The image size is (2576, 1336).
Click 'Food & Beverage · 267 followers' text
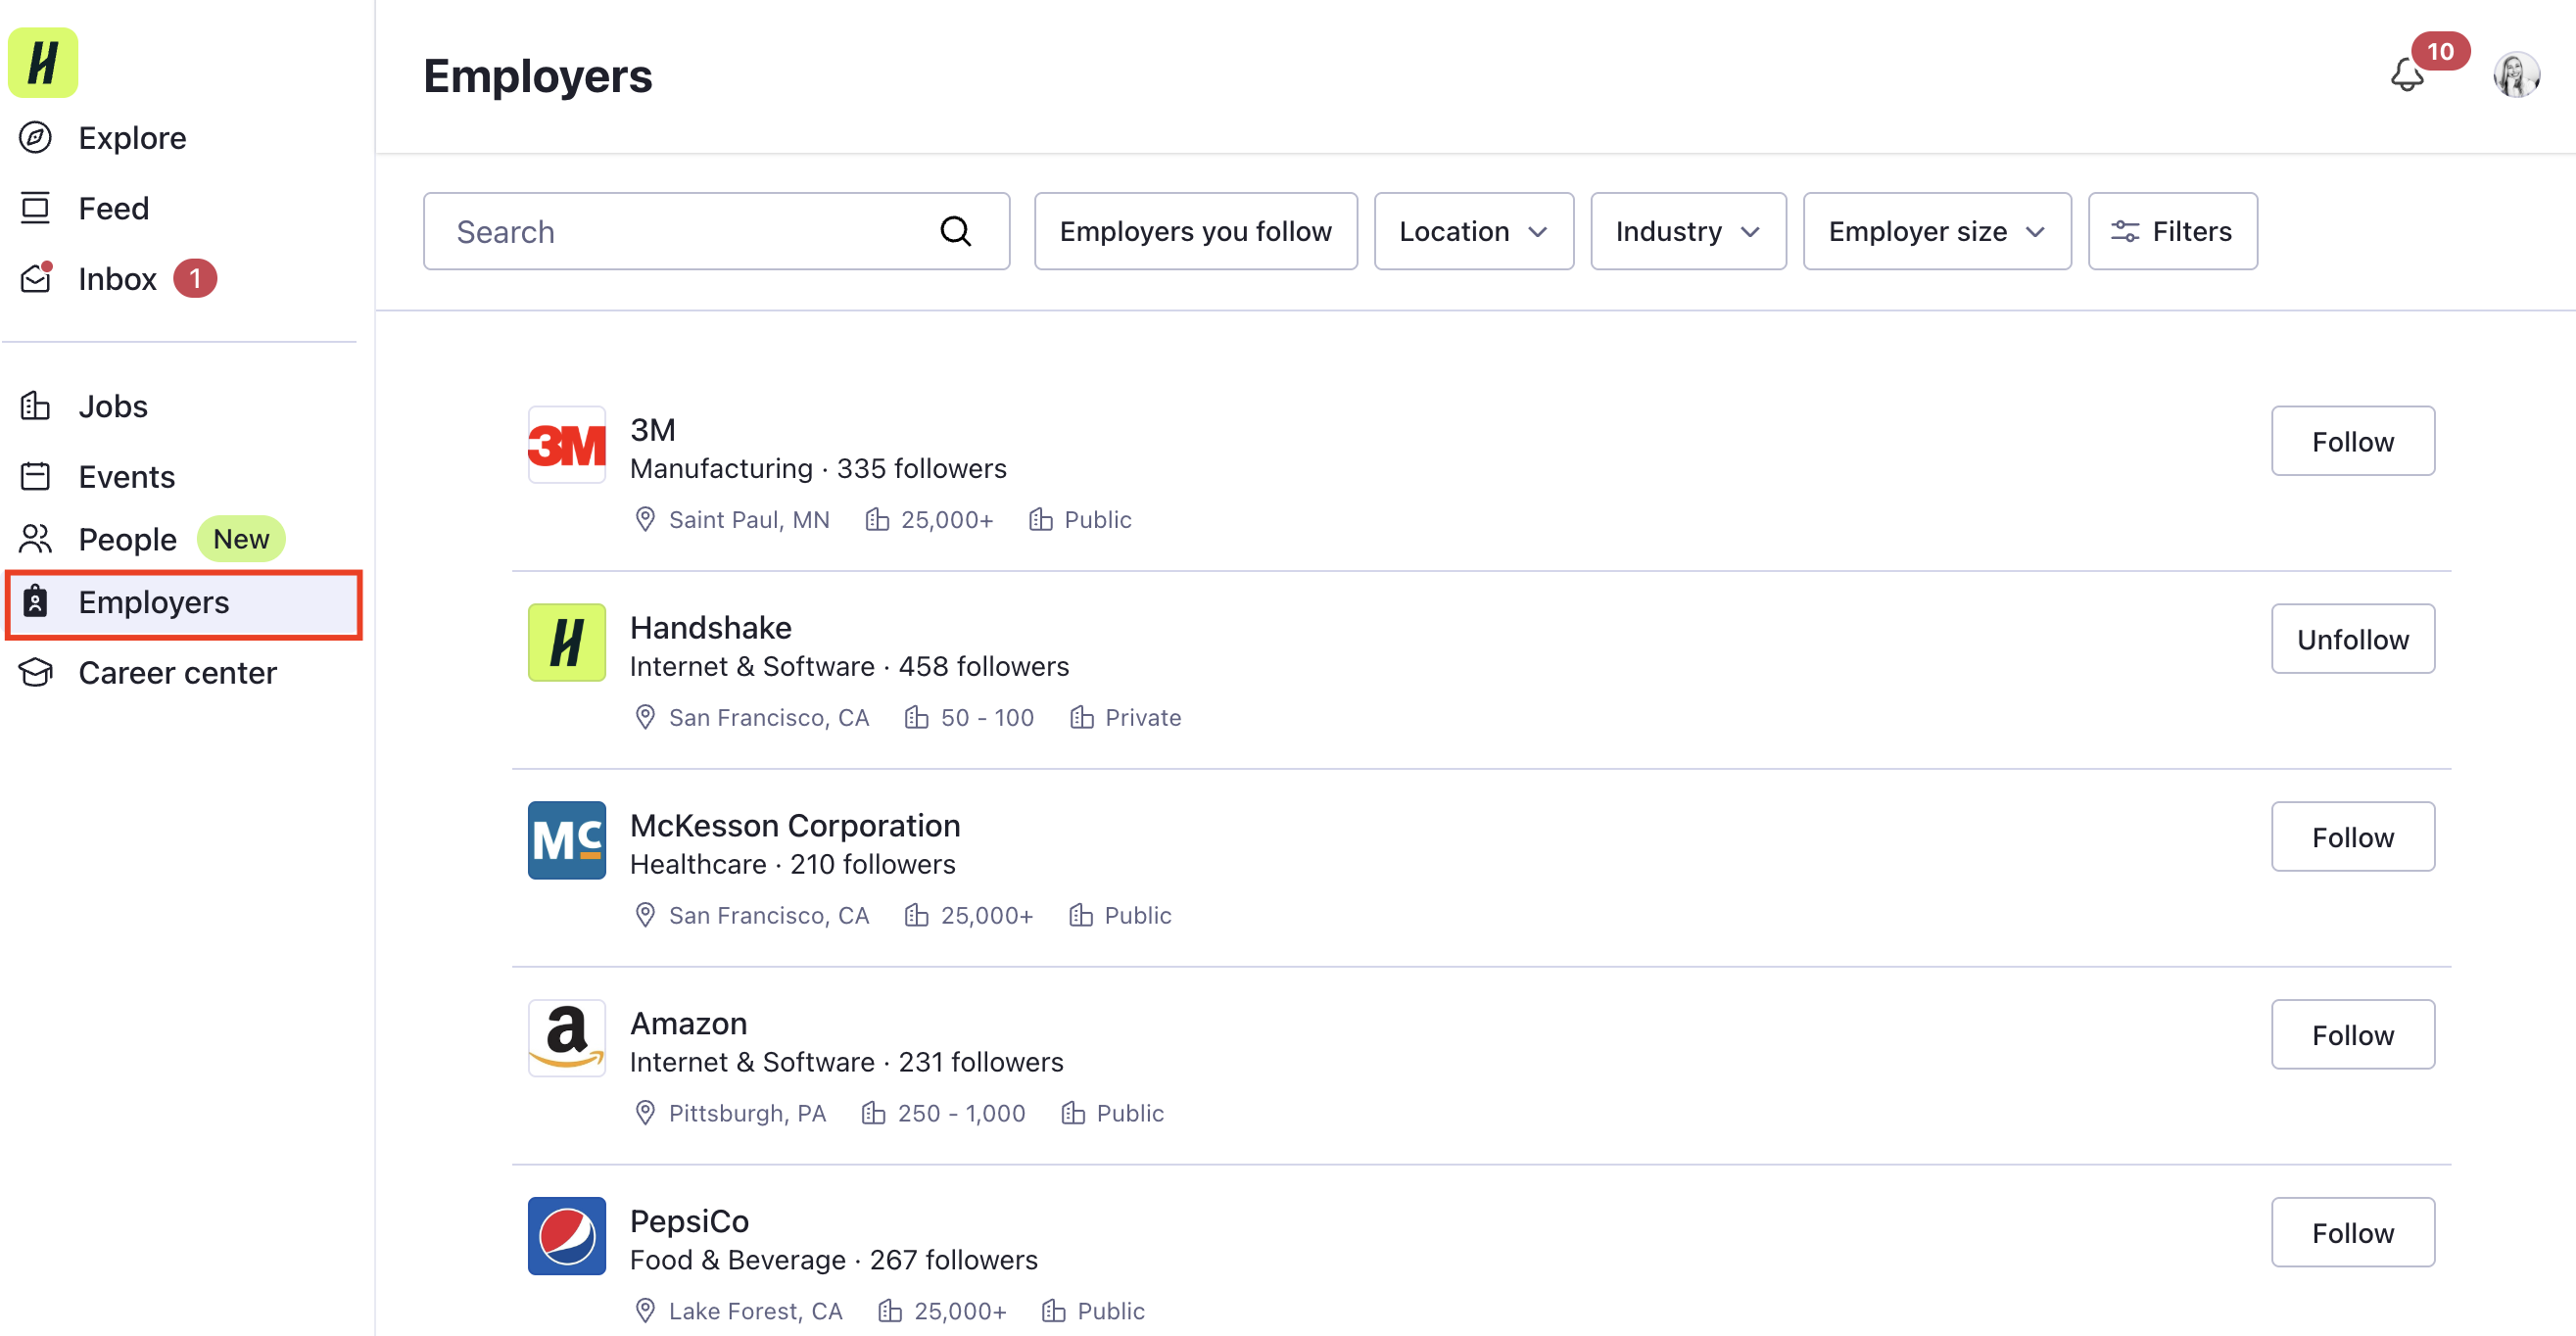pos(833,1261)
